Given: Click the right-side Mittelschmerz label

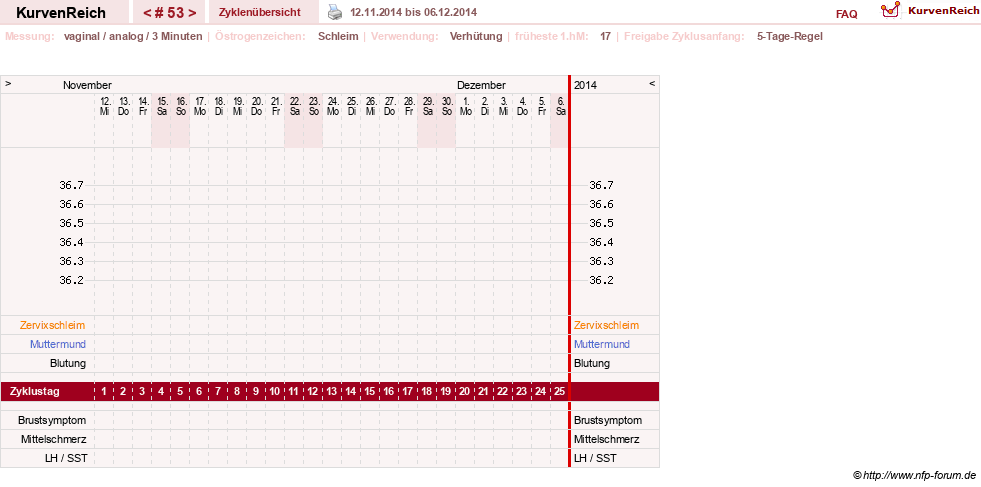Looking at the screenshot, I should point(606,439).
